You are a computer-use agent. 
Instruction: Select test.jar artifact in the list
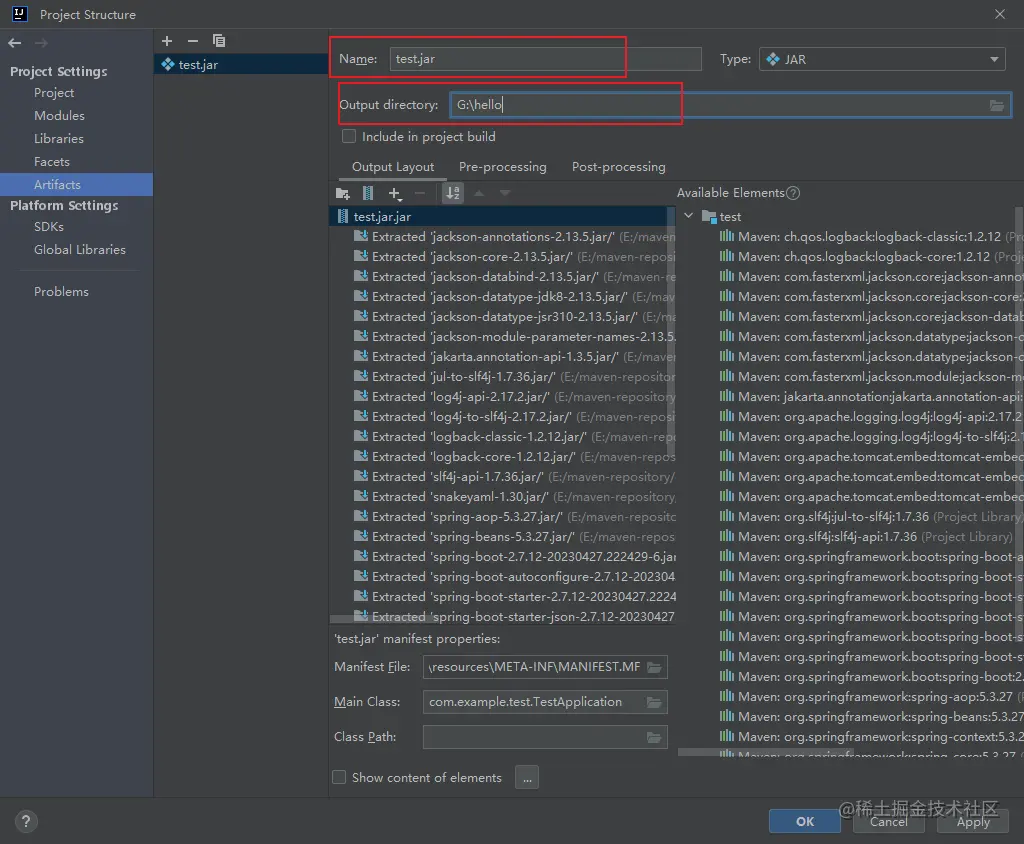tap(241, 65)
